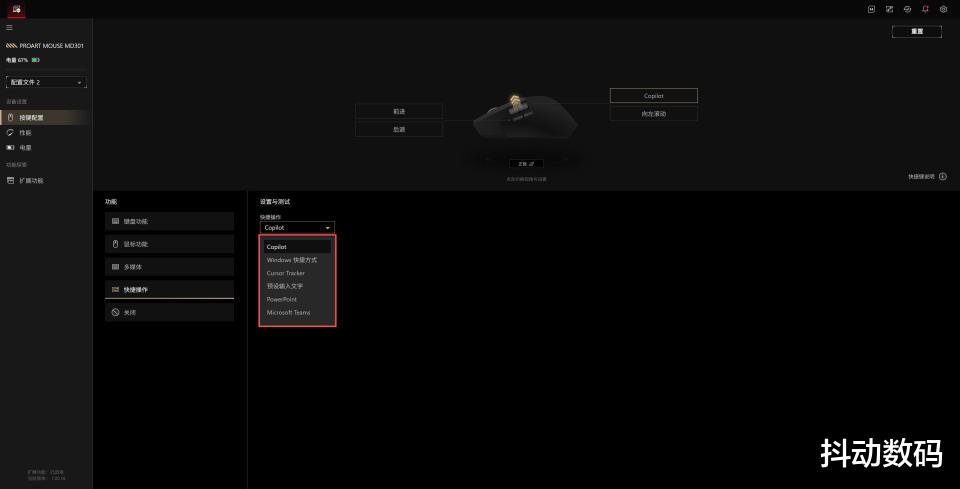960x489 pixels.
Task: Pick Copilot in the open dropdown list
Action: 297,247
